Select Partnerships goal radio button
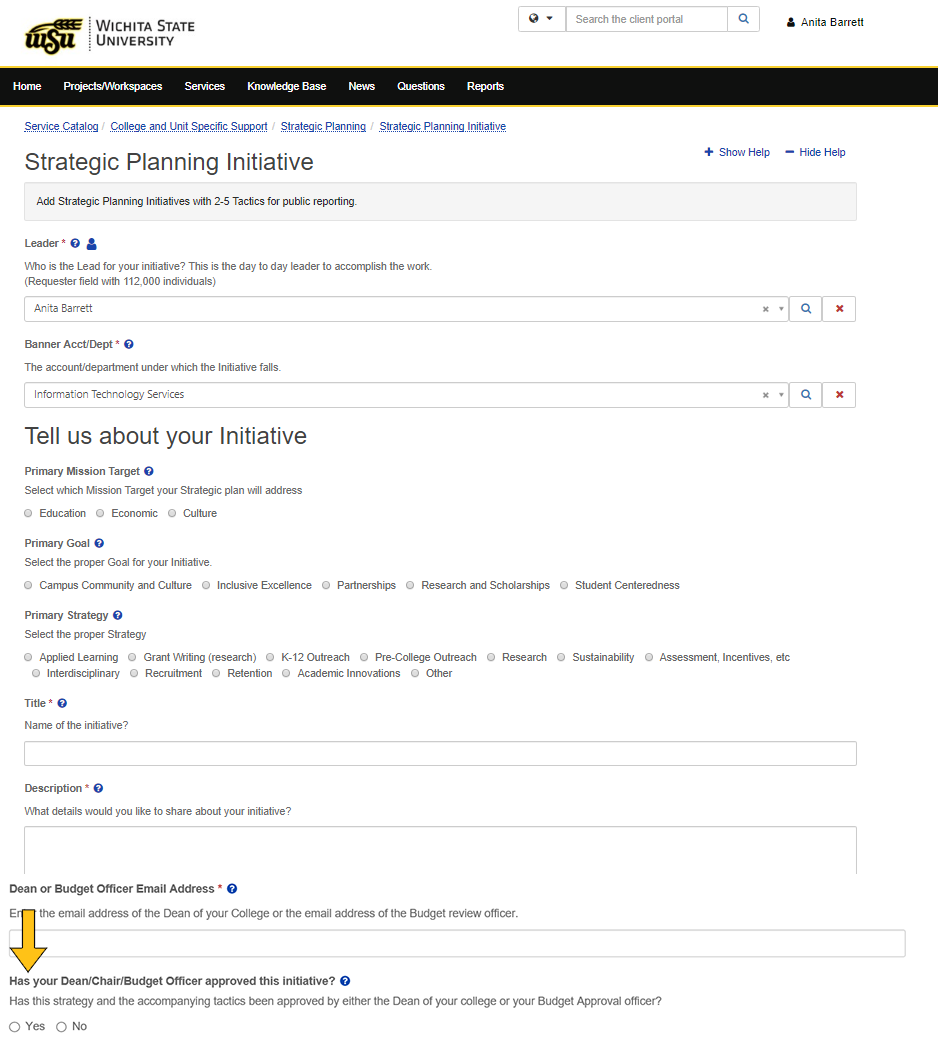 point(326,585)
